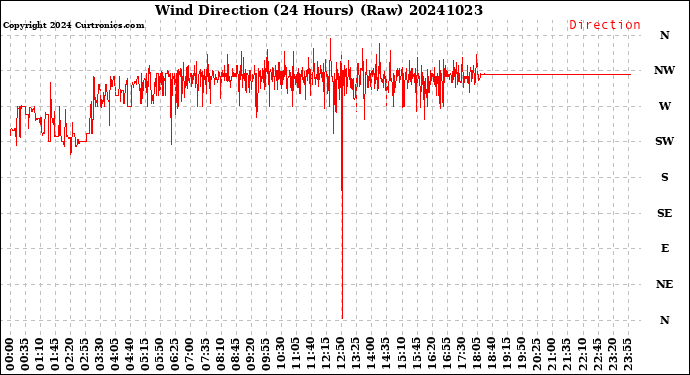The width and height of the screenshot is (690, 375).
Task: Click the "17:30" time label
Action: coord(461,354)
